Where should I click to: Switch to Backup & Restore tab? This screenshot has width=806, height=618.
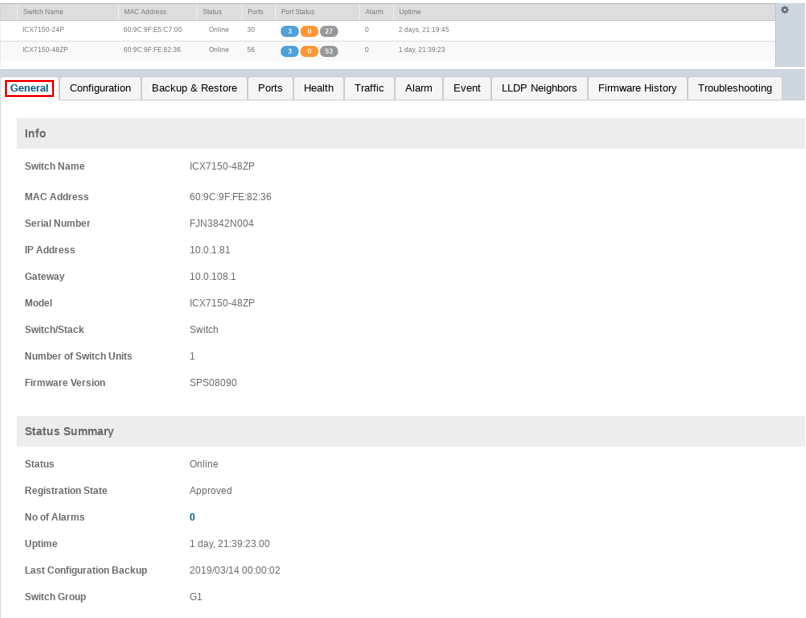click(x=194, y=88)
